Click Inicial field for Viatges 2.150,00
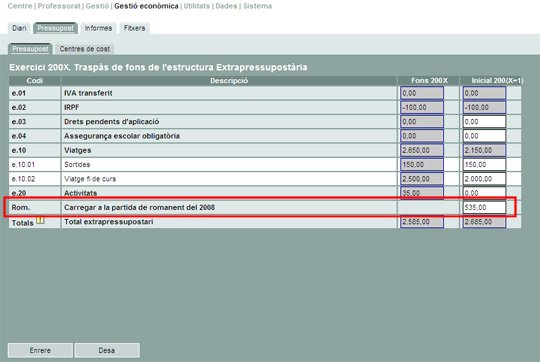Screen dimensions: 540x362 point(484,150)
